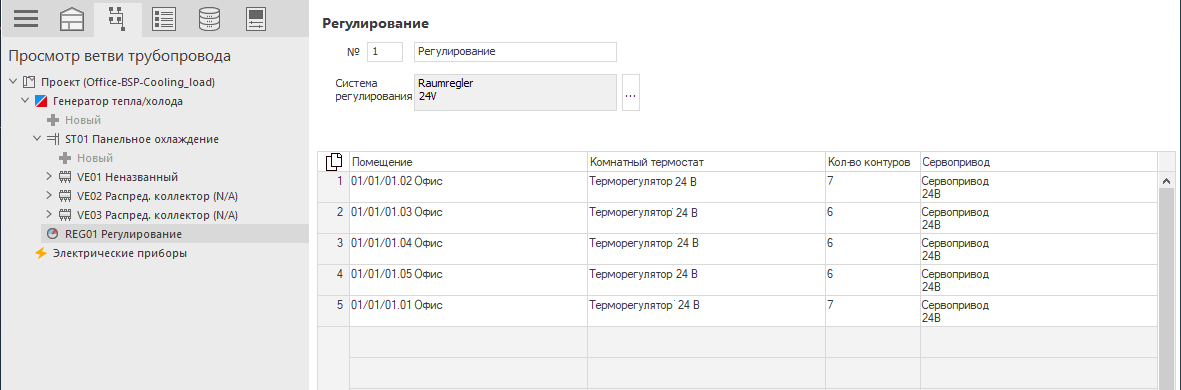This screenshot has width=1181, height=390.
Task: Click plus icon of Новый under ST01
Action: (65, 158)
